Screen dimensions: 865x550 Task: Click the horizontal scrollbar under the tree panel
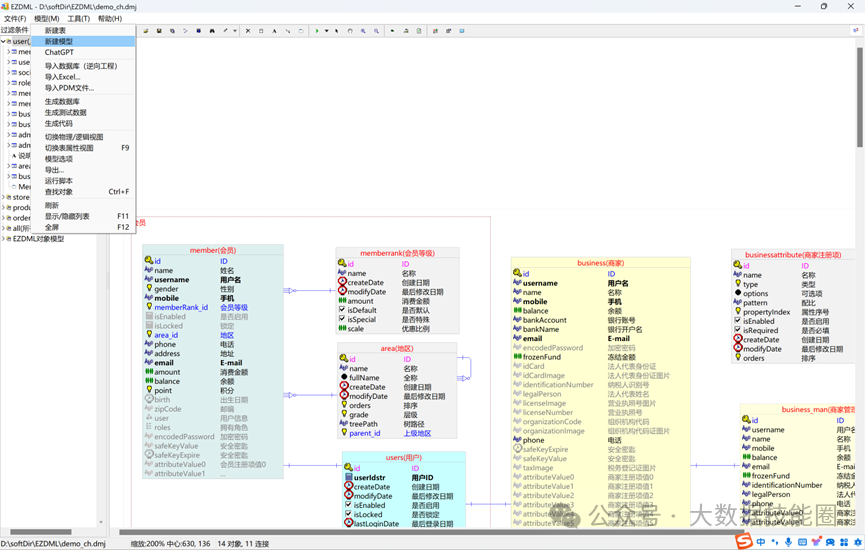click(x=40, y=532)
